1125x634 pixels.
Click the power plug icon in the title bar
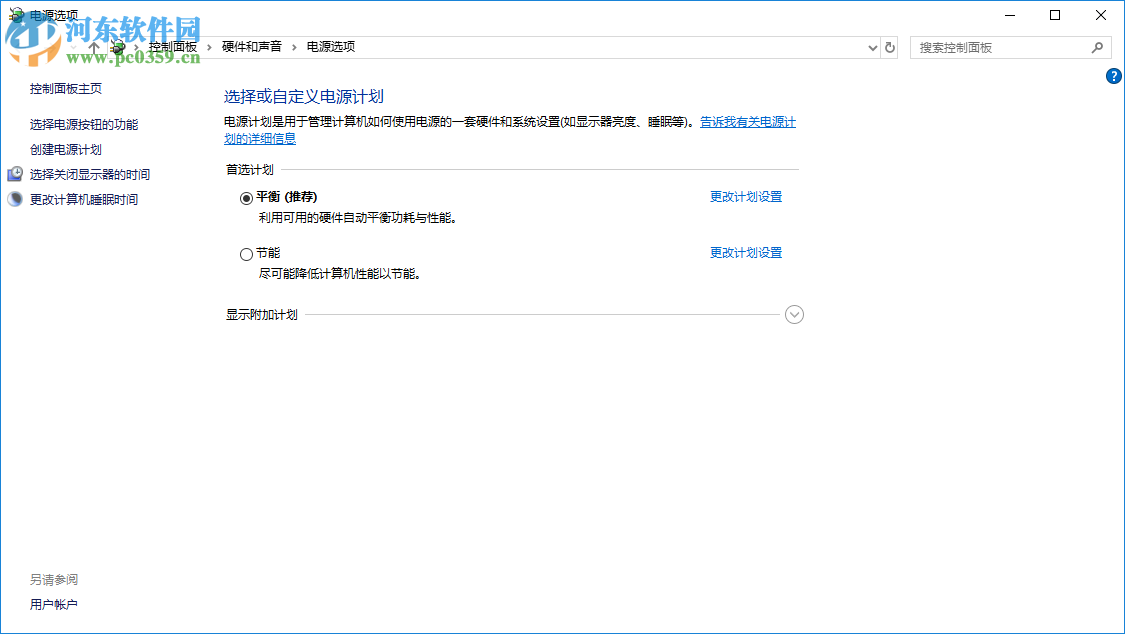[x=14, y=14]
